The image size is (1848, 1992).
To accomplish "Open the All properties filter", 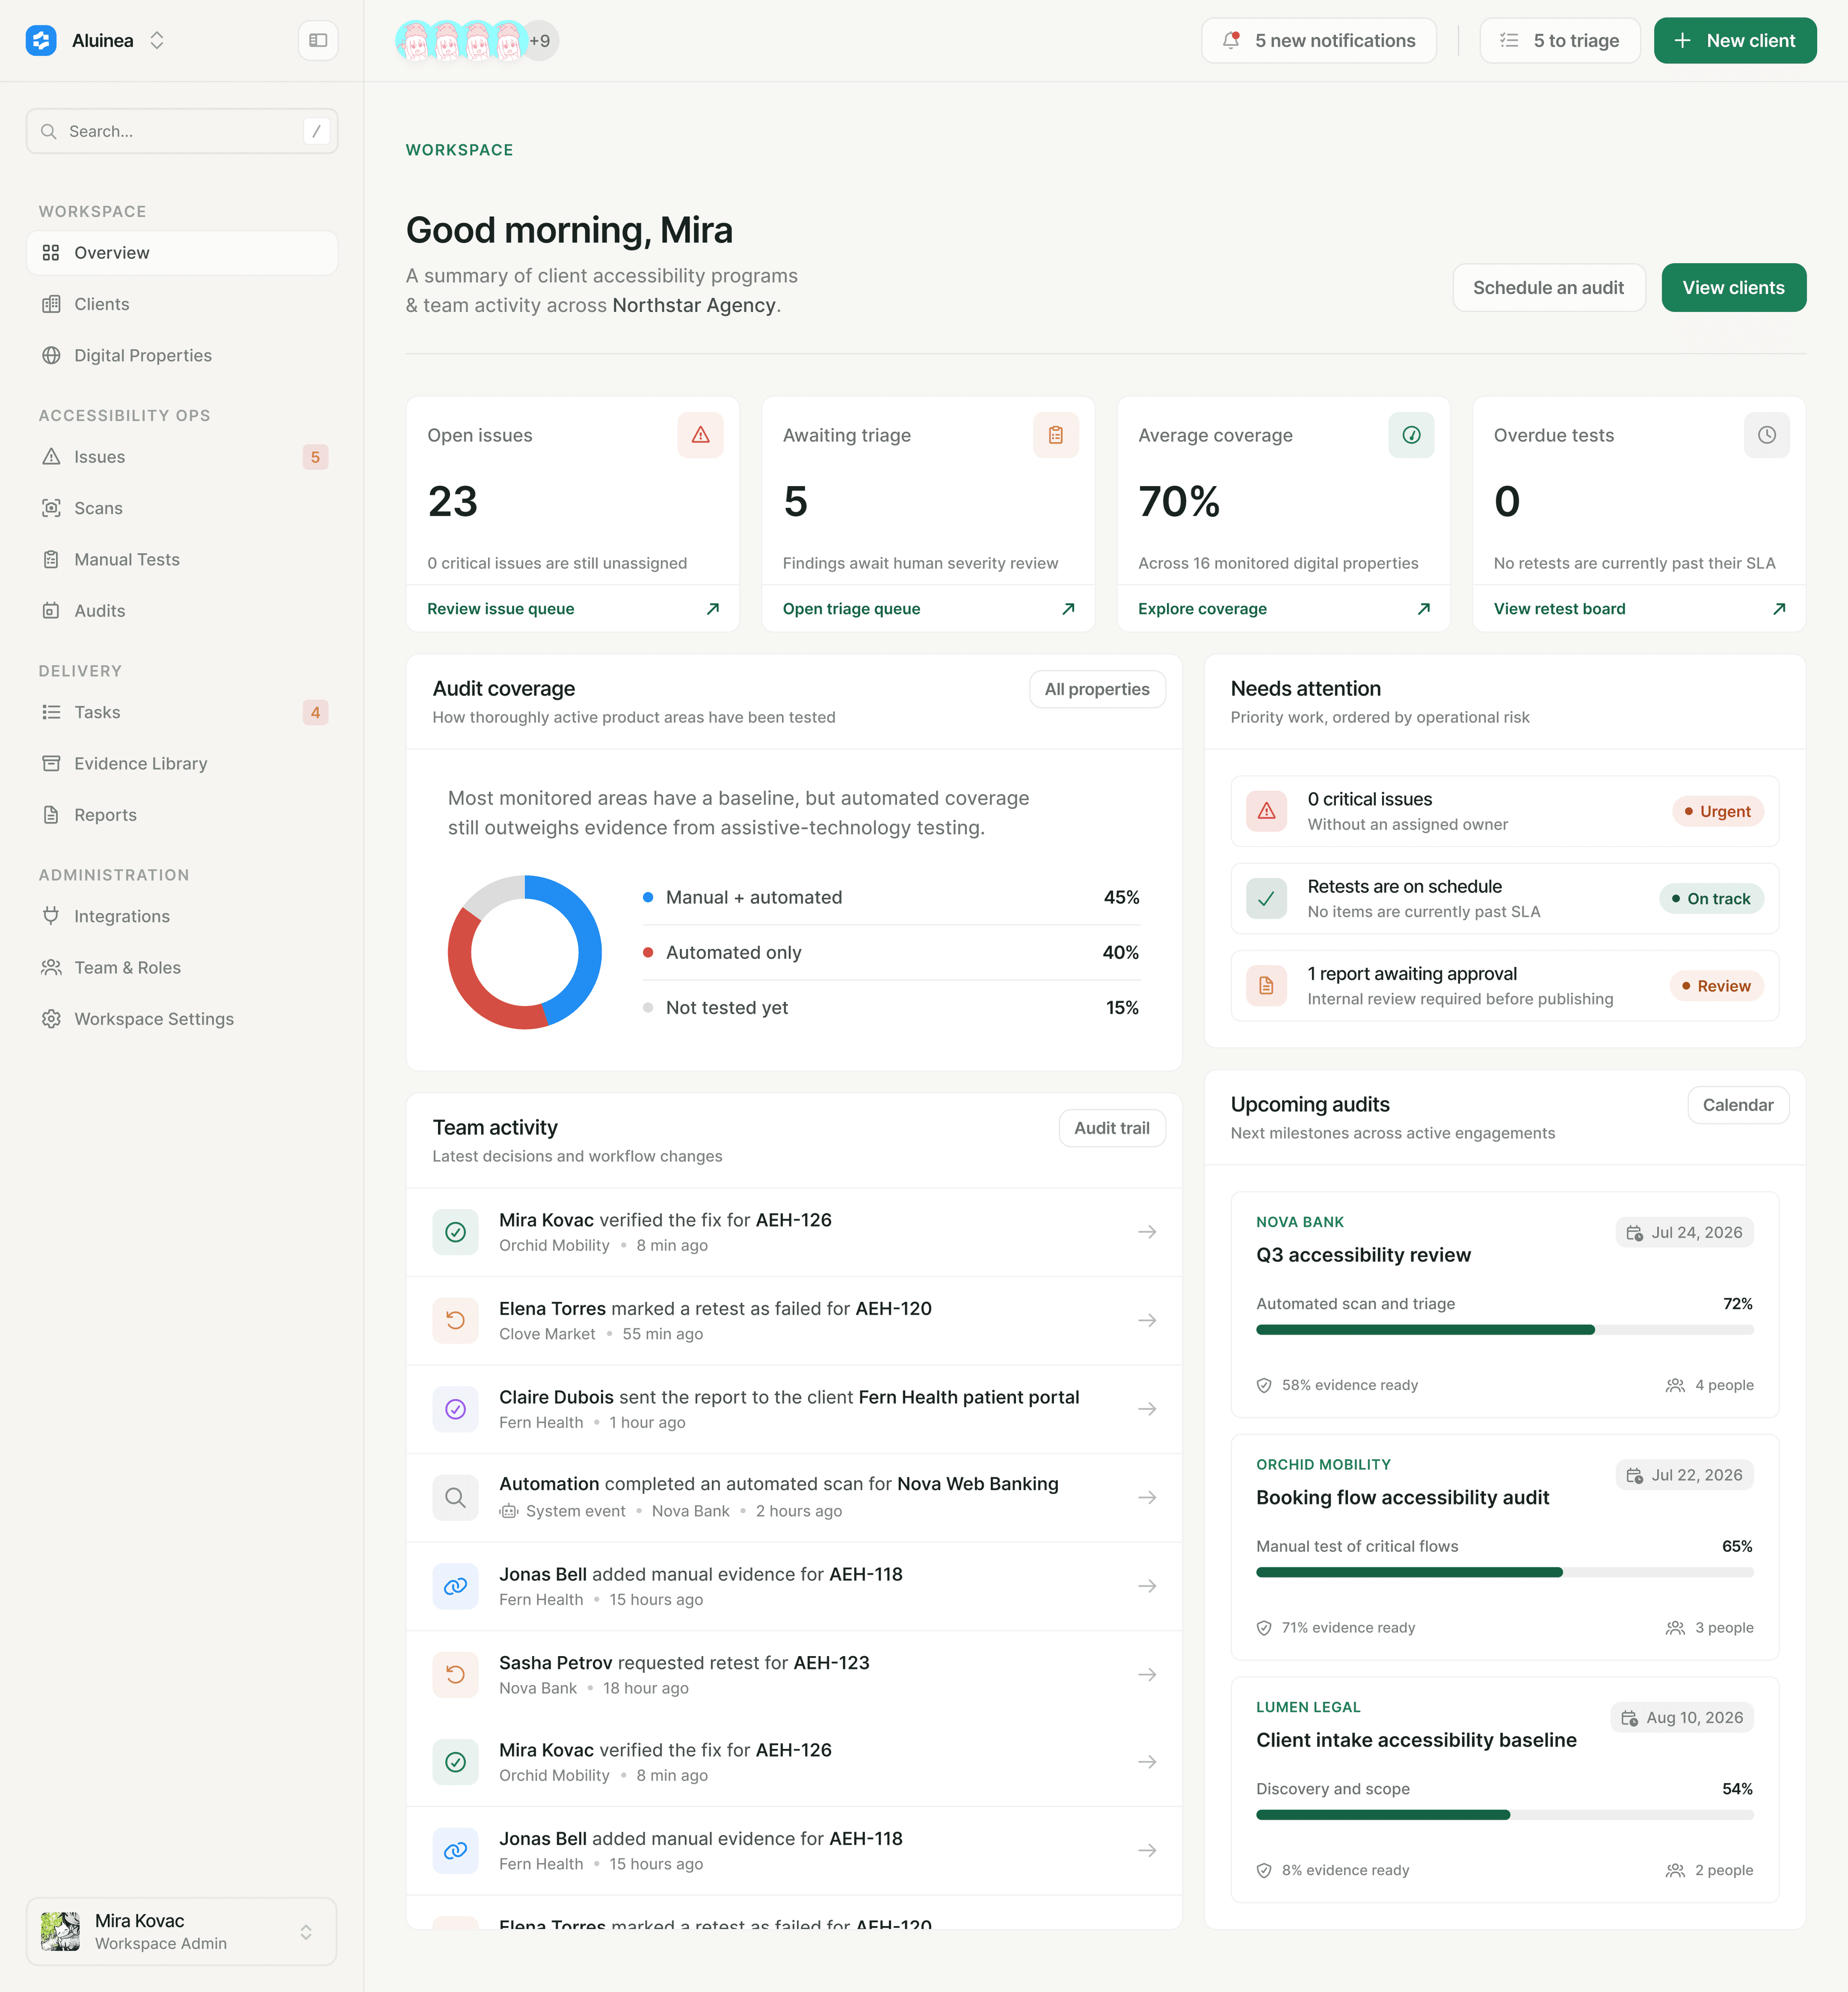I will [x=1097, y=689].
